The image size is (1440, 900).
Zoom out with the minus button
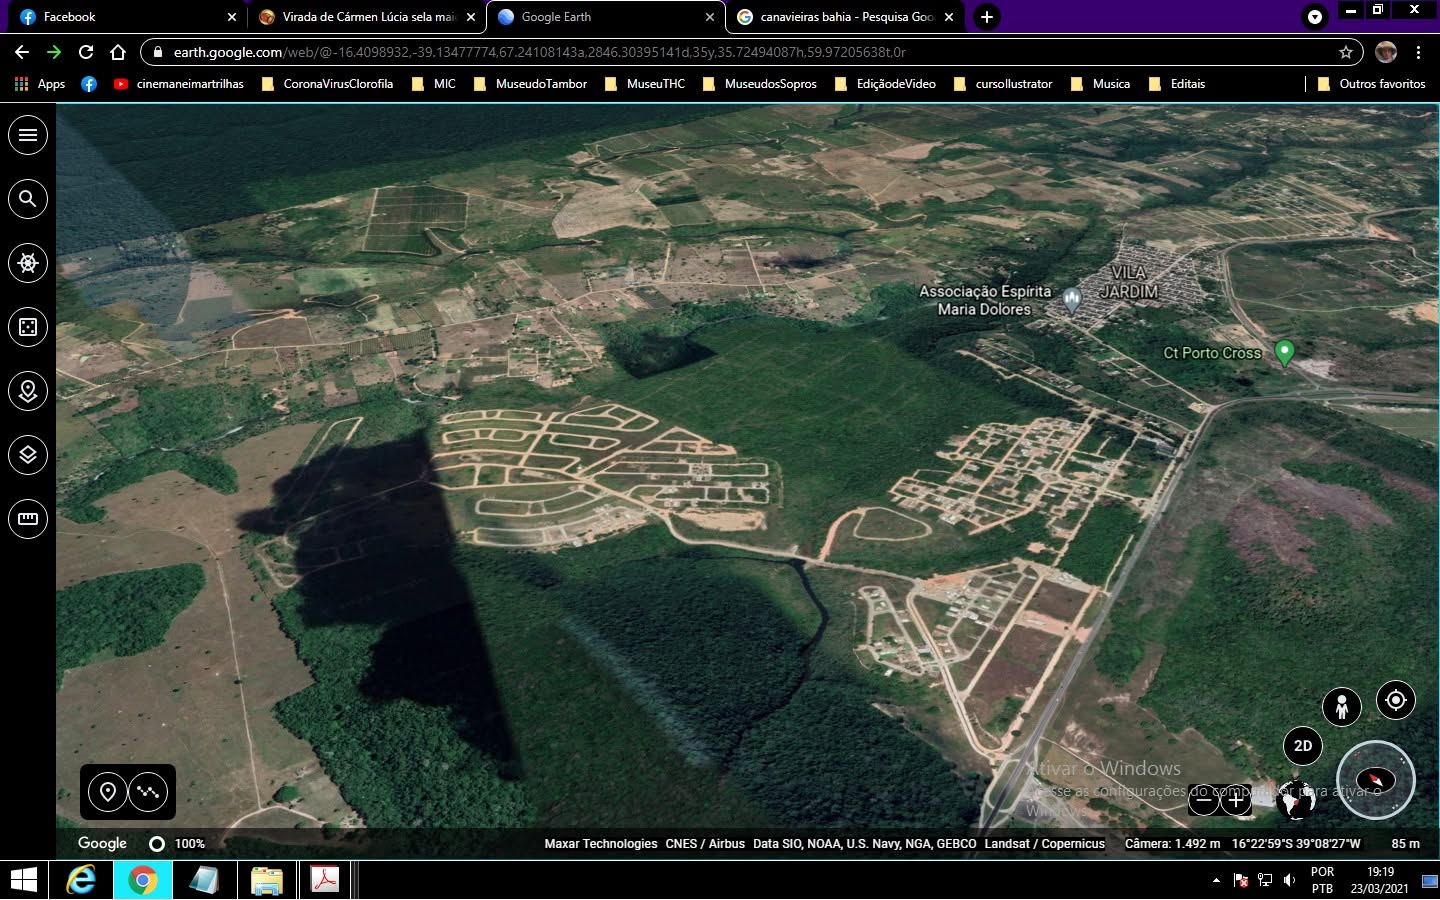(x=1204, y=800)
